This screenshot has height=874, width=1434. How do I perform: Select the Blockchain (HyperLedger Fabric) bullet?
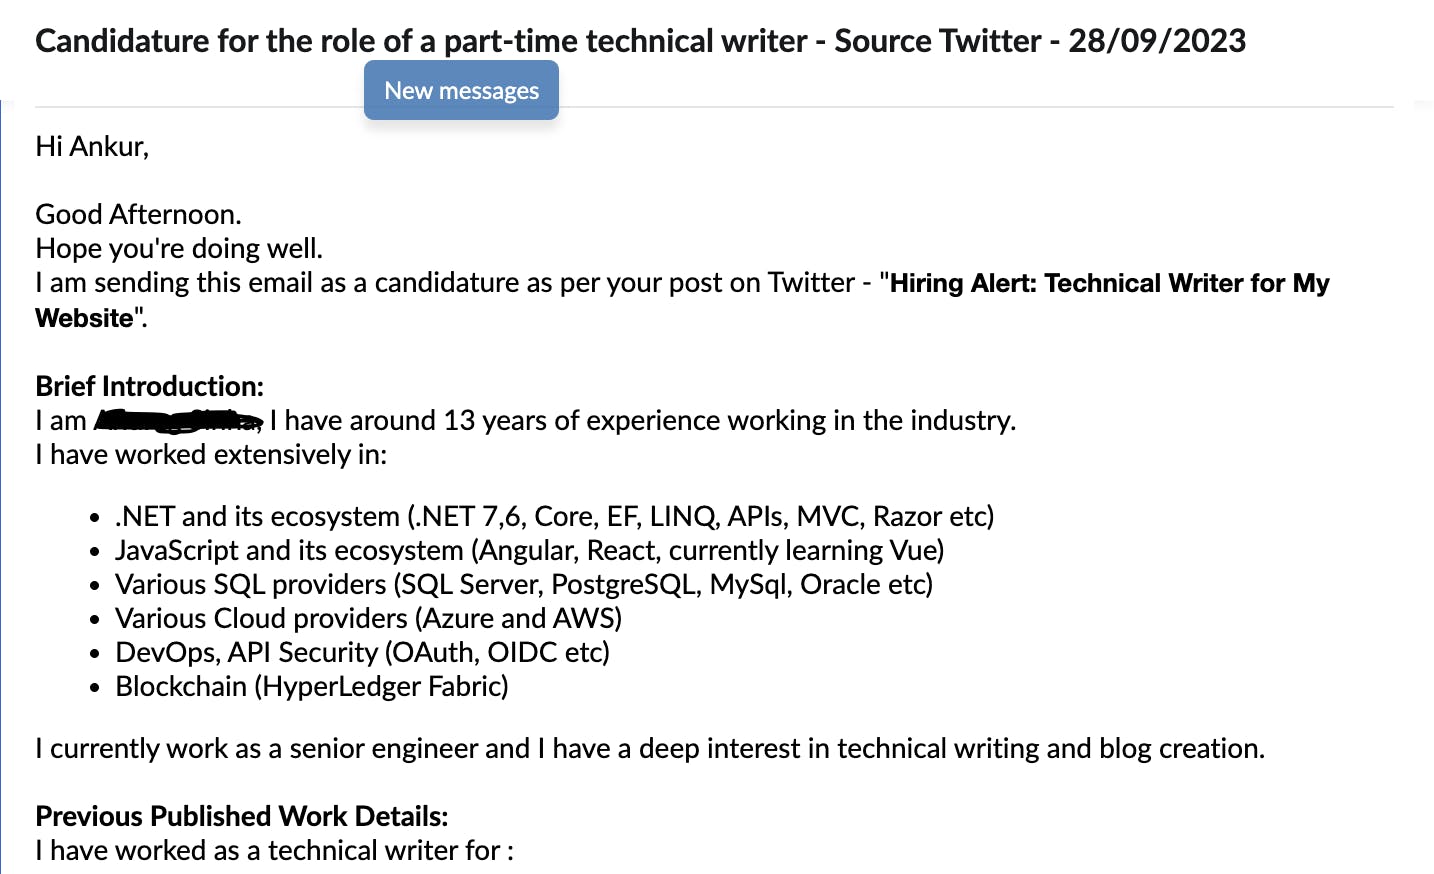point(311,687)
